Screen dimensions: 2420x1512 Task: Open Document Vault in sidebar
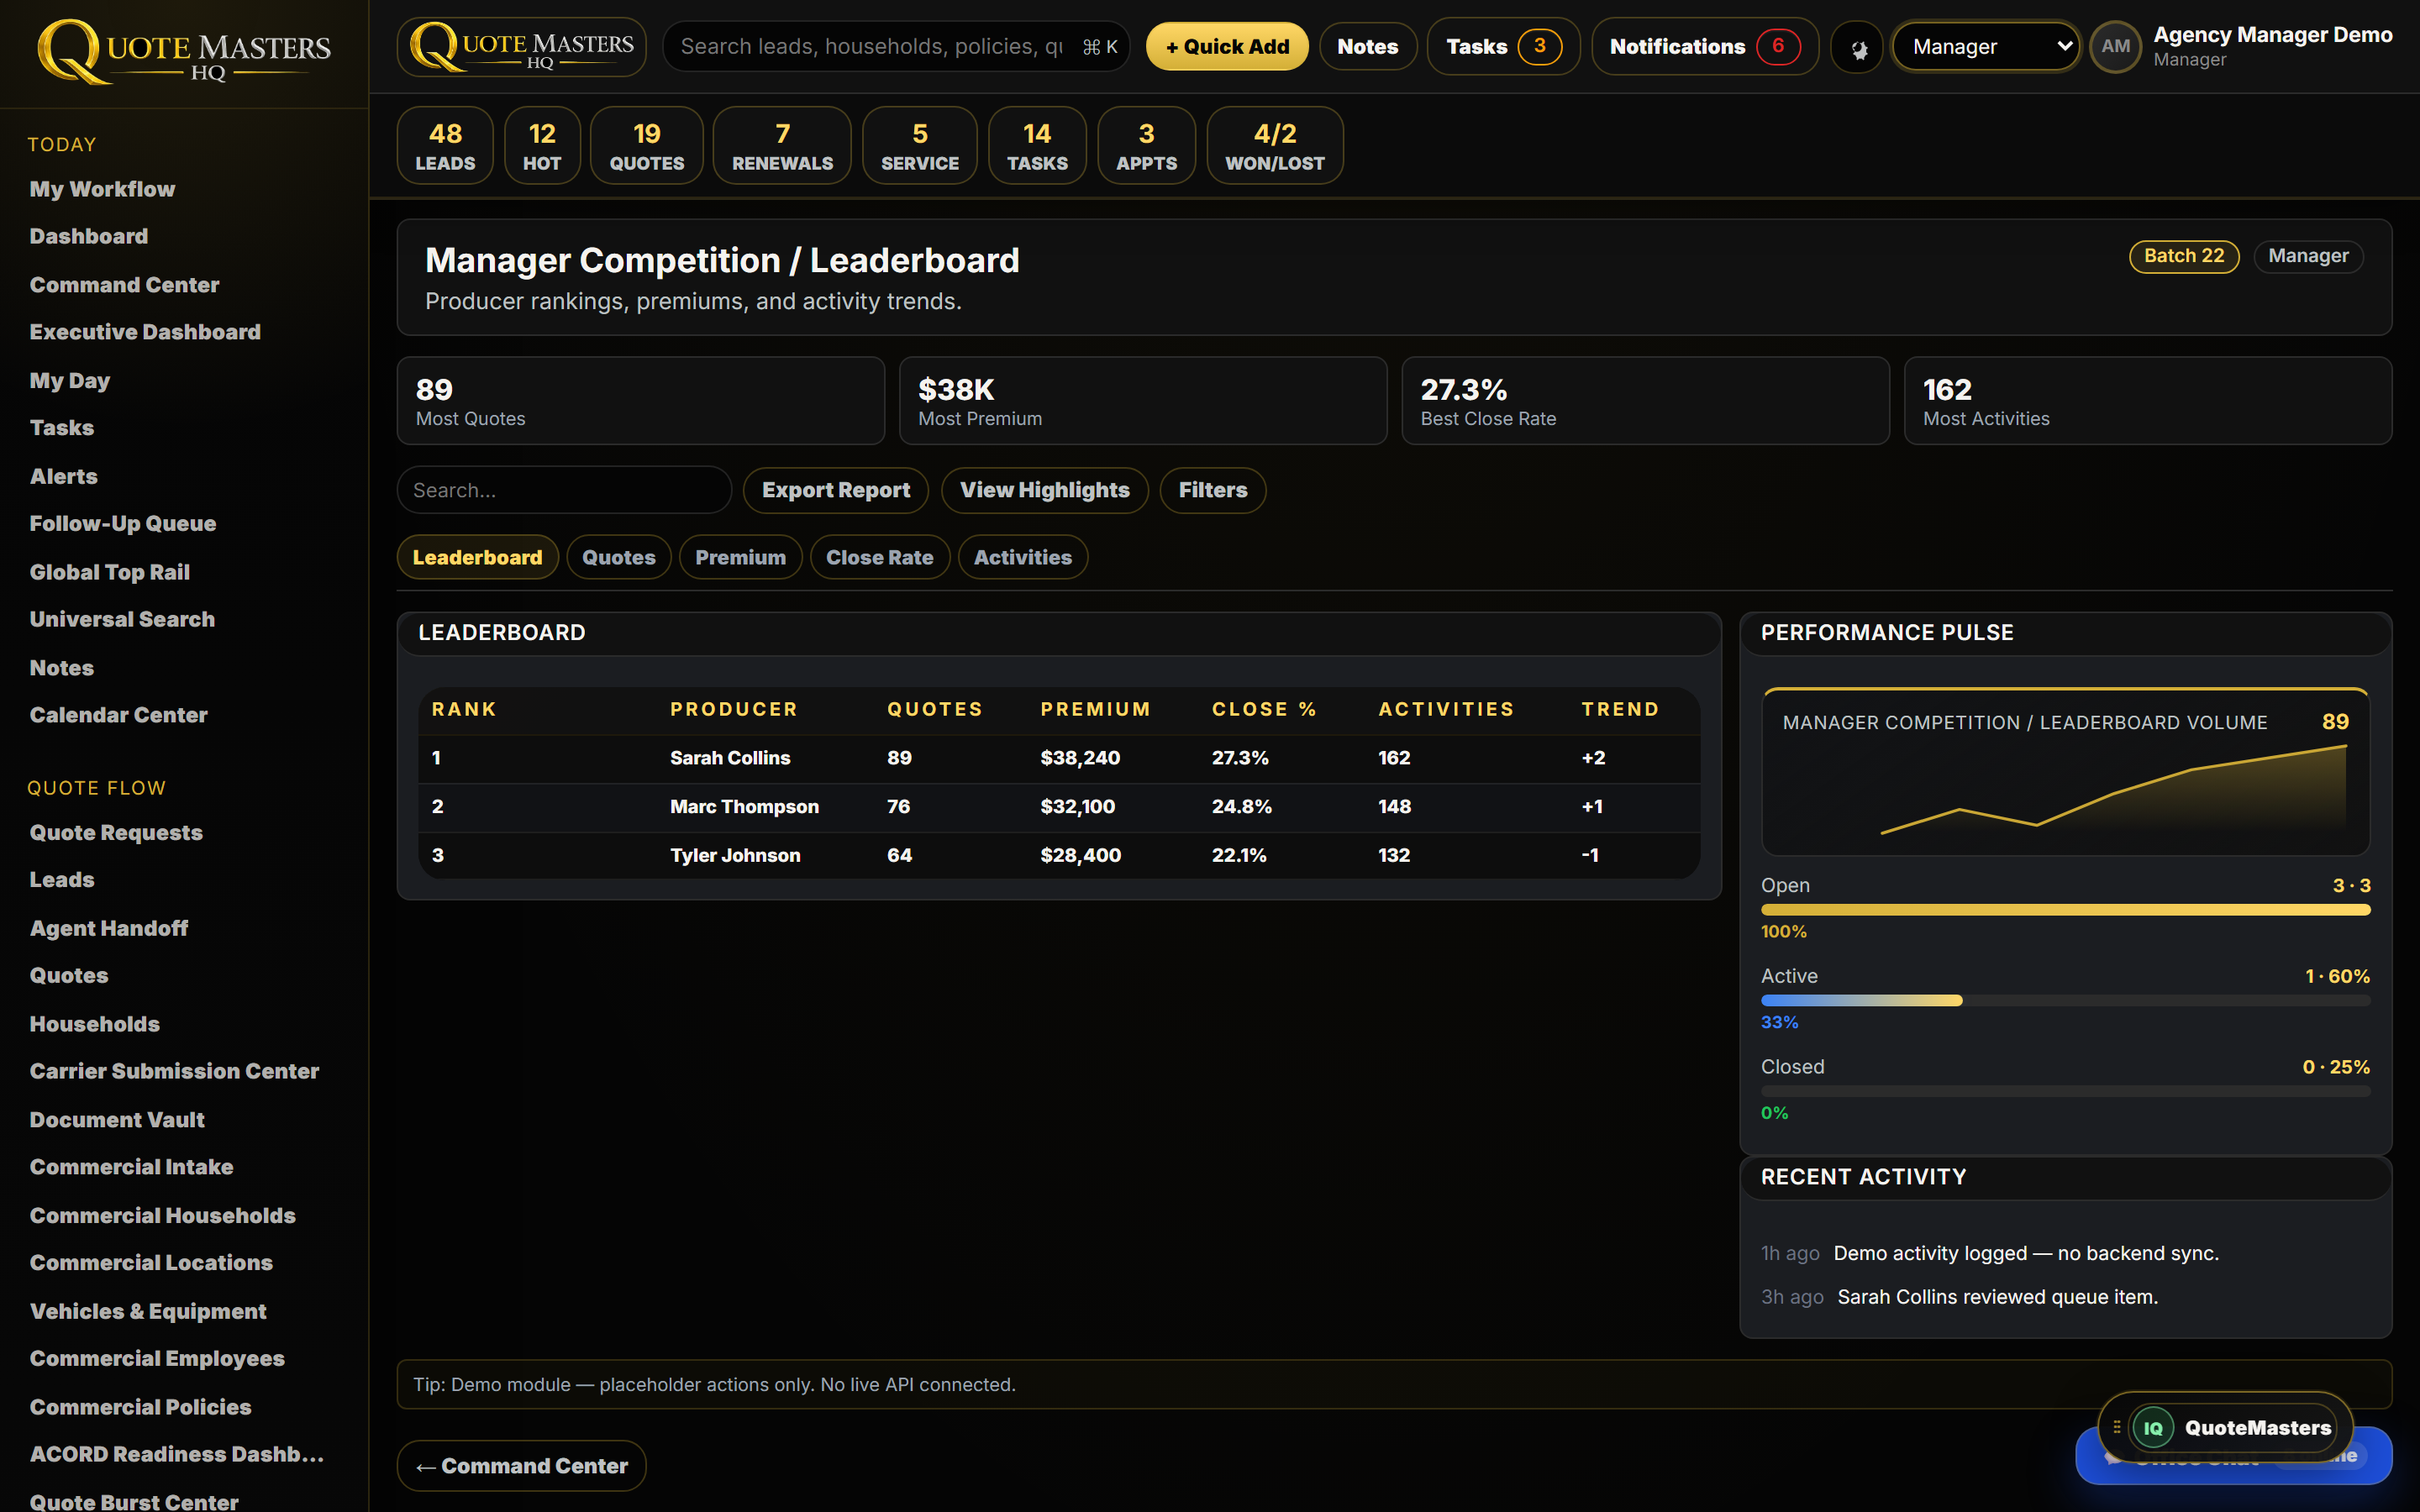[x=117, y=1120]
